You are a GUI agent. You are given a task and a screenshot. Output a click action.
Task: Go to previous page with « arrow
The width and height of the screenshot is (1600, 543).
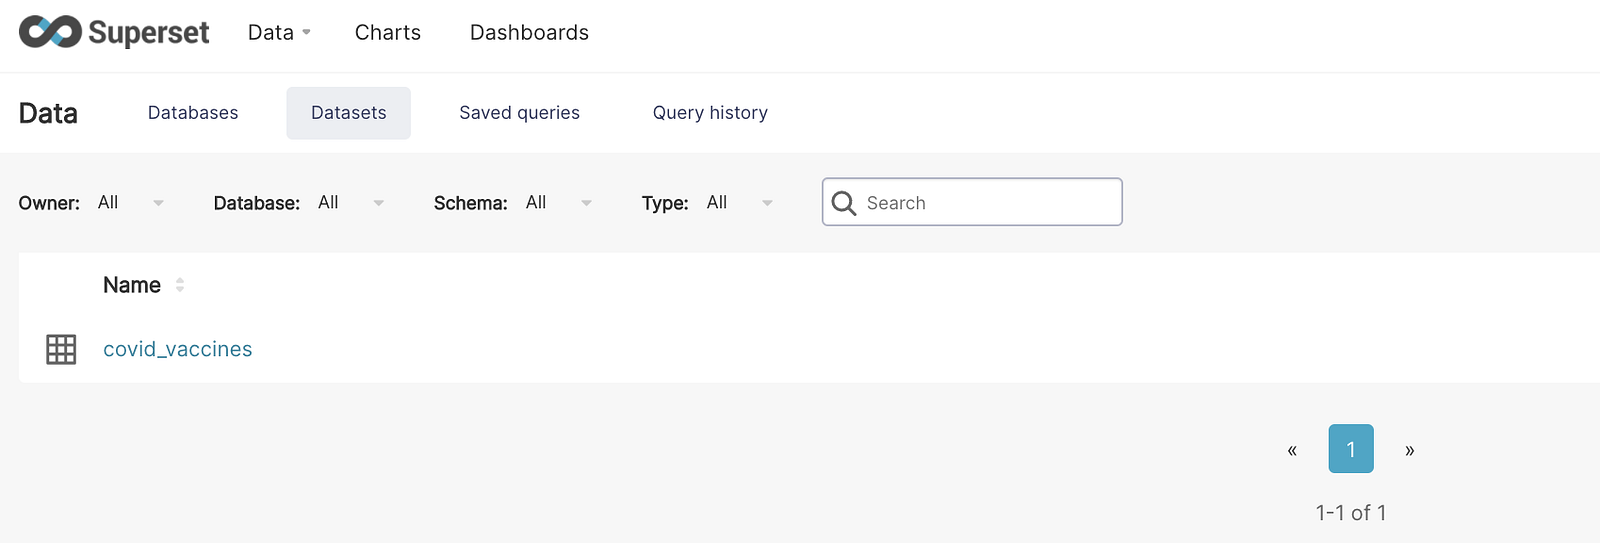pos(1292,450)
